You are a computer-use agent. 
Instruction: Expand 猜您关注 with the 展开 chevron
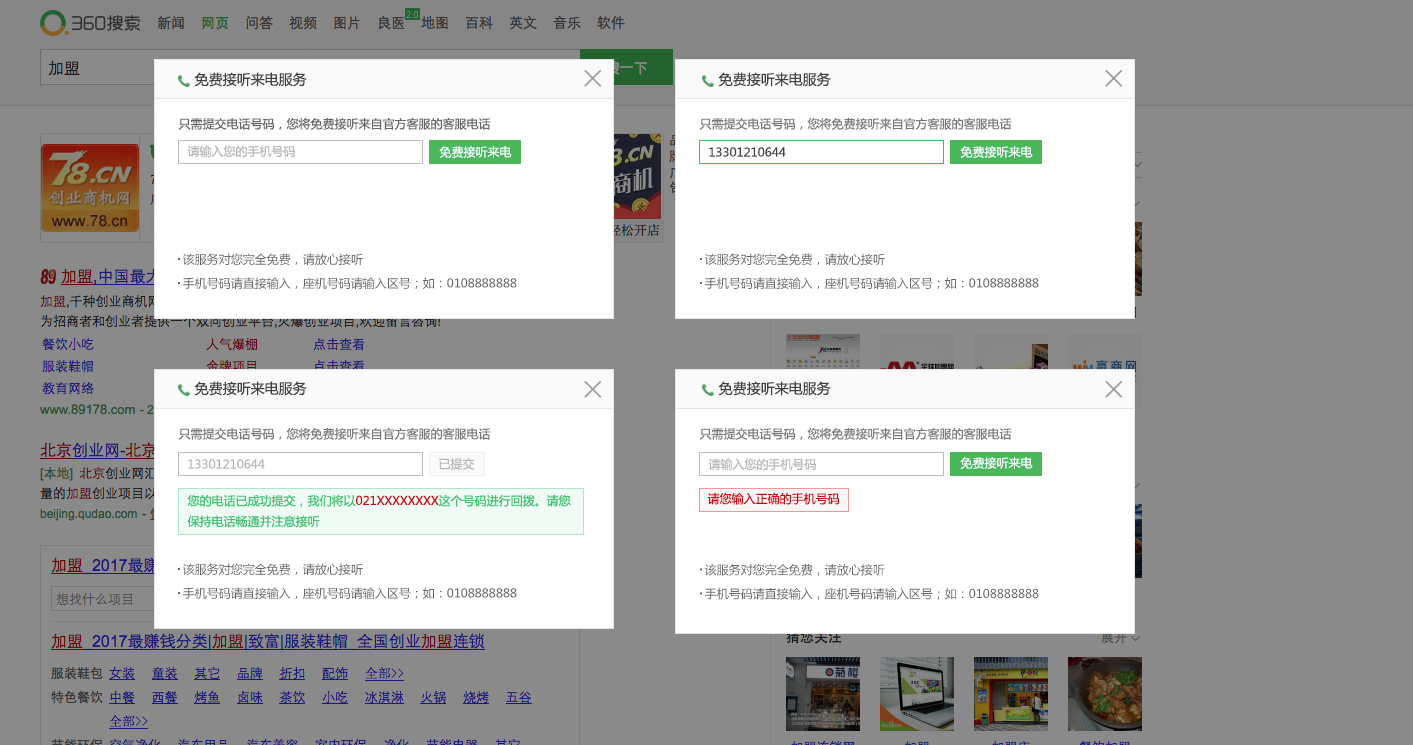click(x=1121, y=638)
